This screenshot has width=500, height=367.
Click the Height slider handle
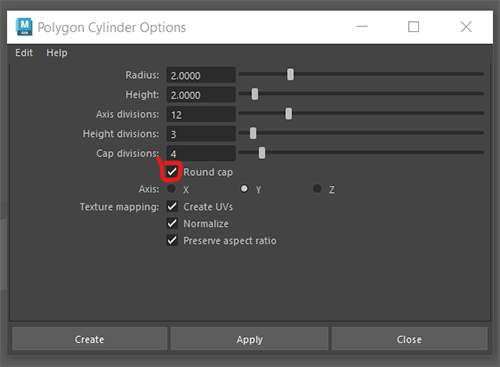tap(255, 94)
